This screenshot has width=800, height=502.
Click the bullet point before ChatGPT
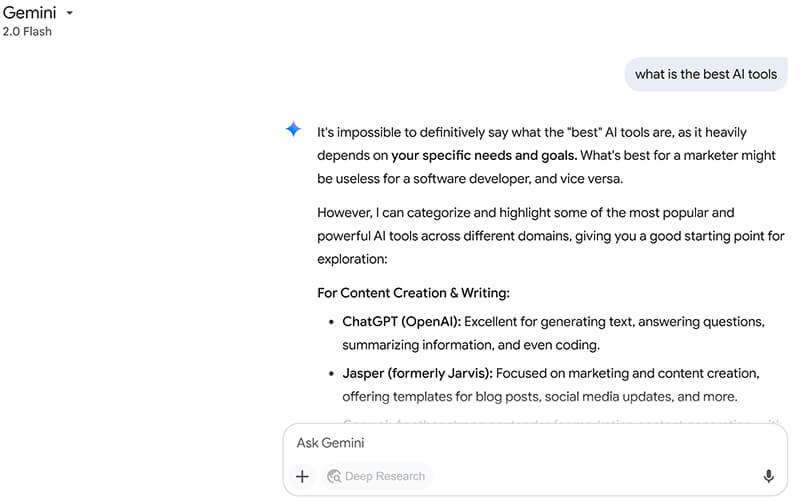[x=331, y=323]
